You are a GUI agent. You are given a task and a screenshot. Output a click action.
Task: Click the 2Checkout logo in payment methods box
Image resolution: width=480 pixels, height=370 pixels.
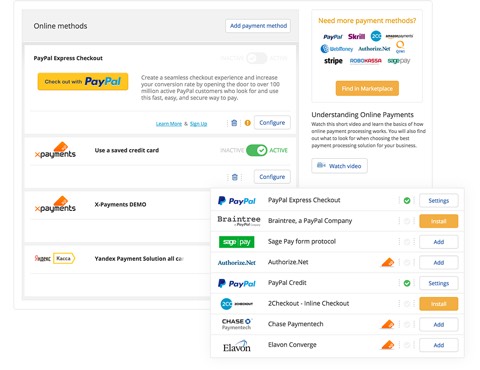[x=376, y=36]
